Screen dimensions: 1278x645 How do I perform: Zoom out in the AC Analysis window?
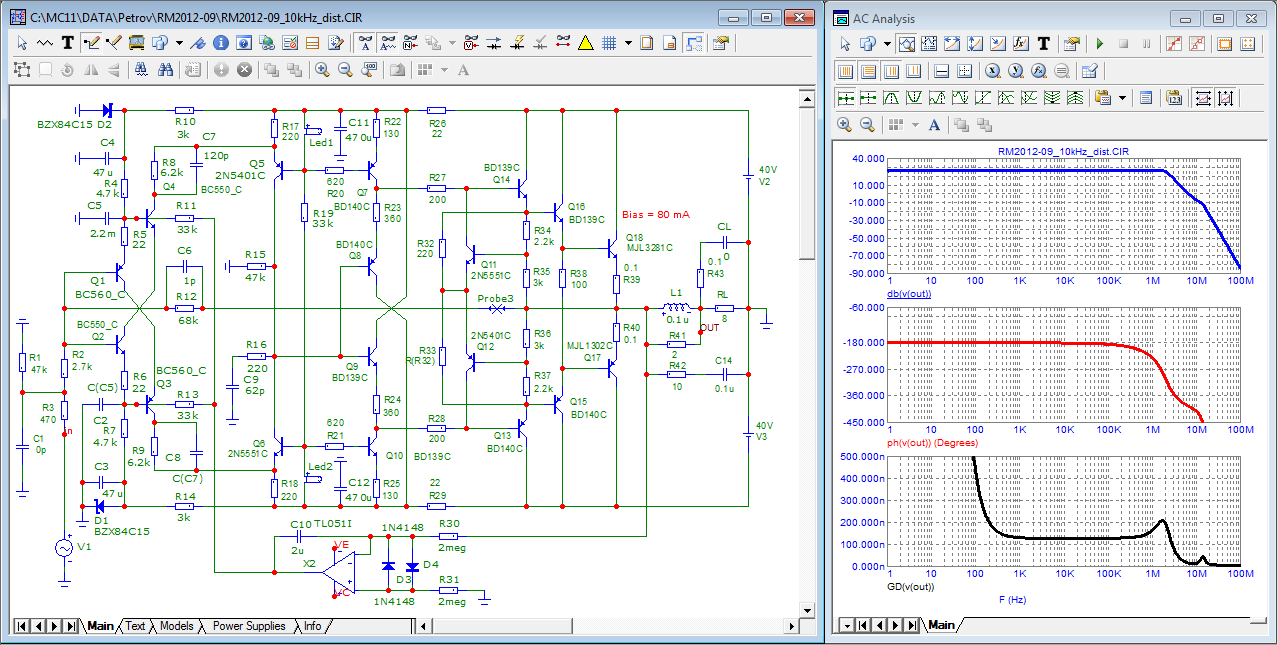click(867, 125)
